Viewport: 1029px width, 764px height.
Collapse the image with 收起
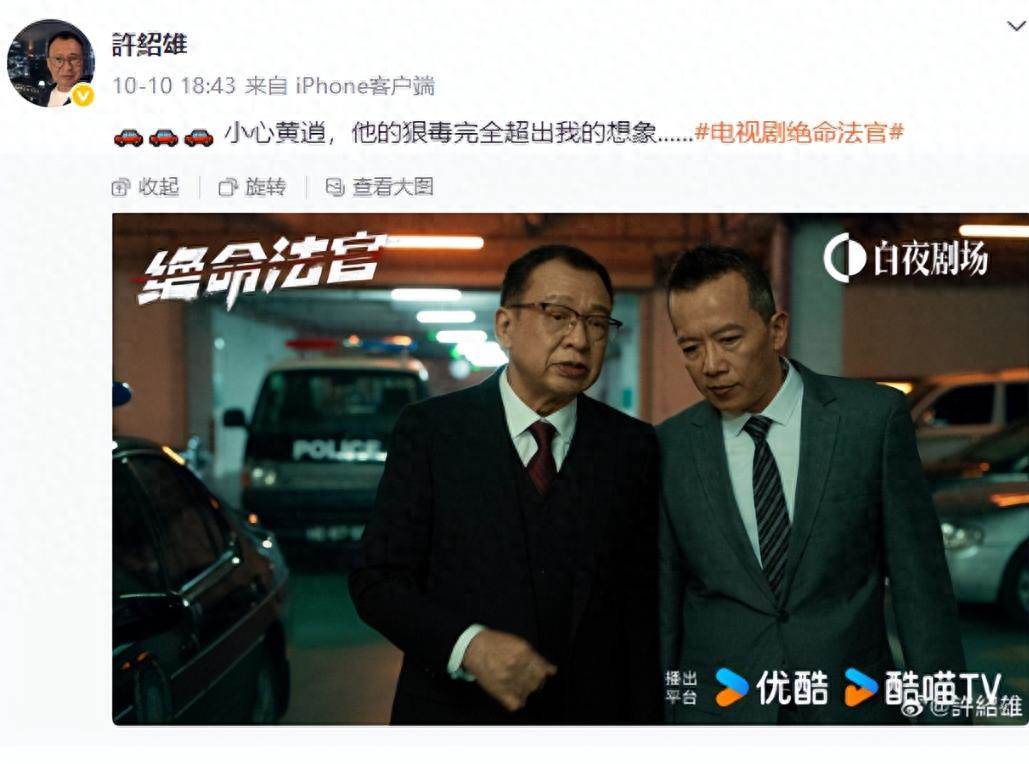point(146,187)
